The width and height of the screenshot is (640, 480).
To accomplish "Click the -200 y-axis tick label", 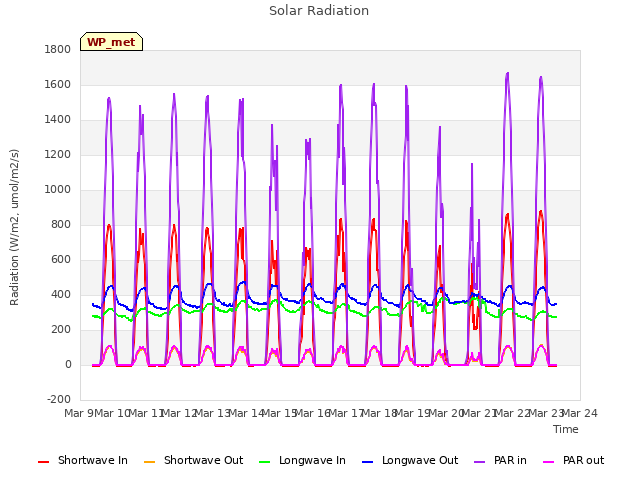I will point(59,399).
